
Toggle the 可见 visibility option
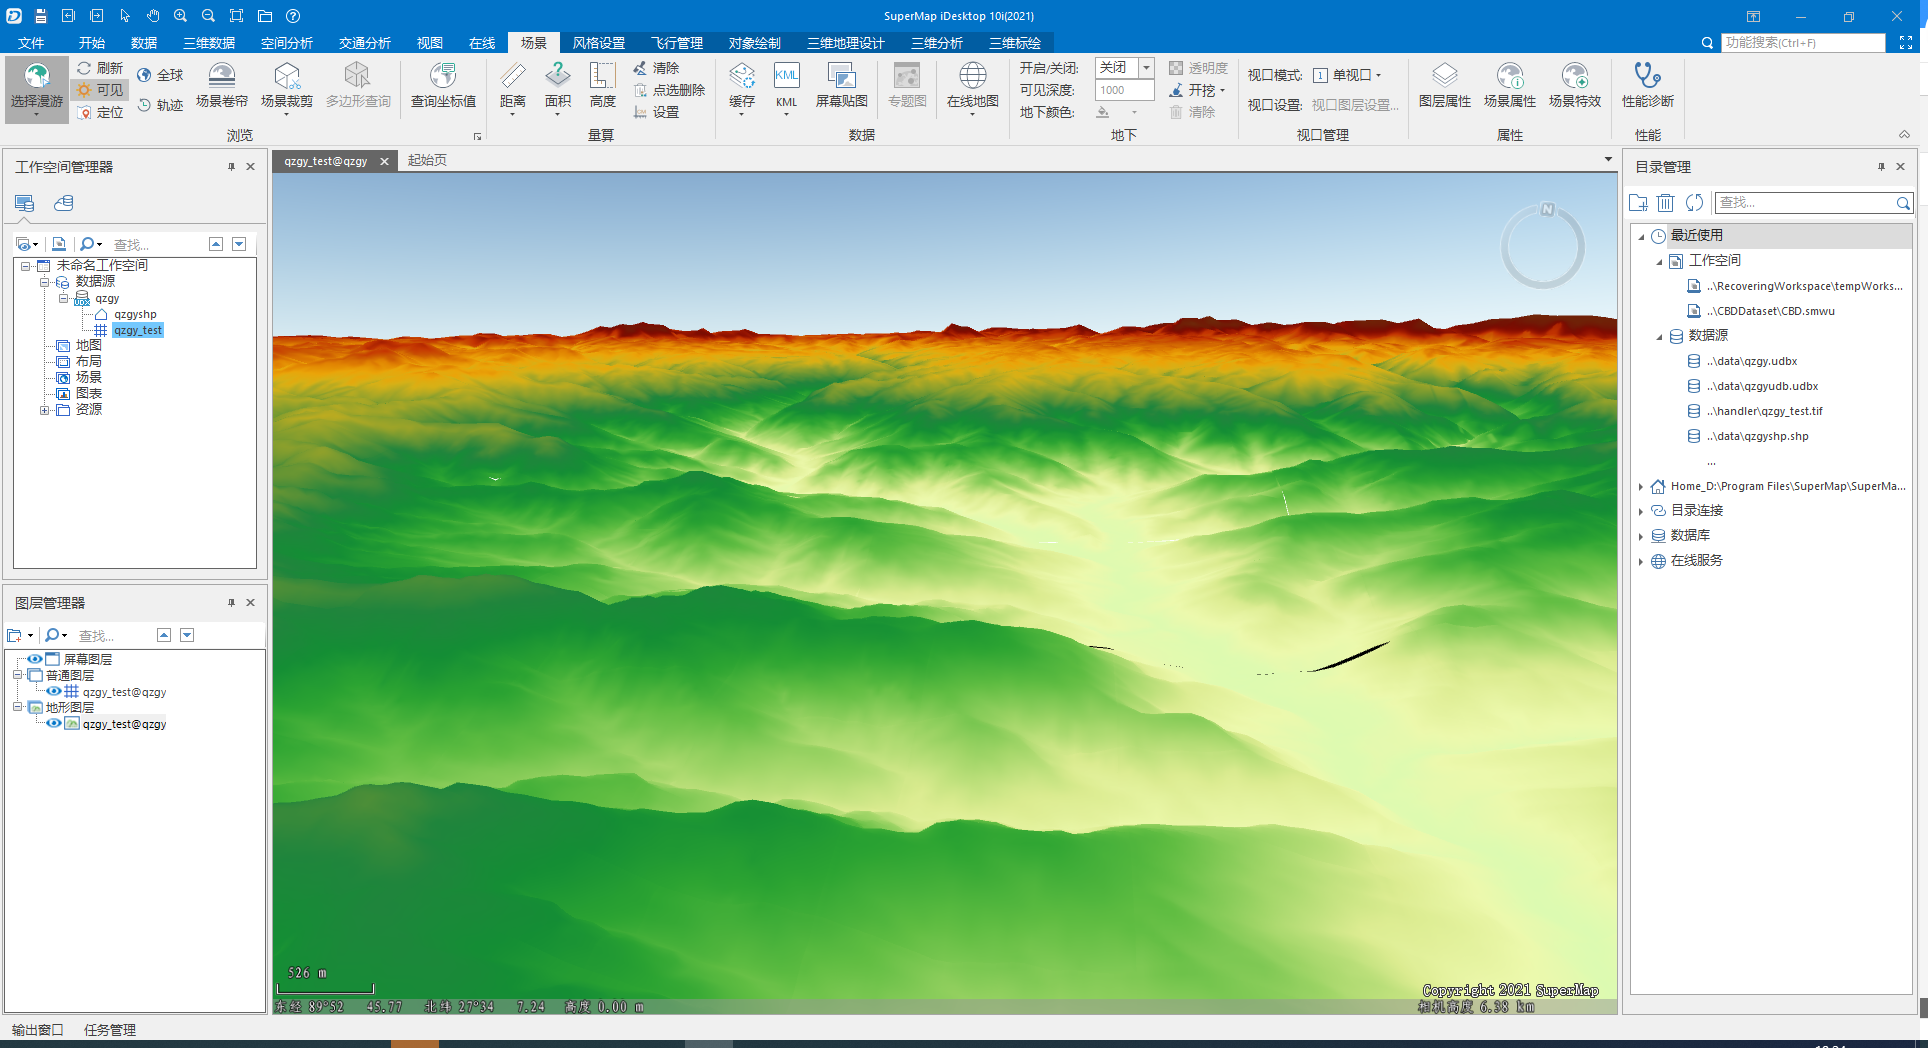point(100,90)
